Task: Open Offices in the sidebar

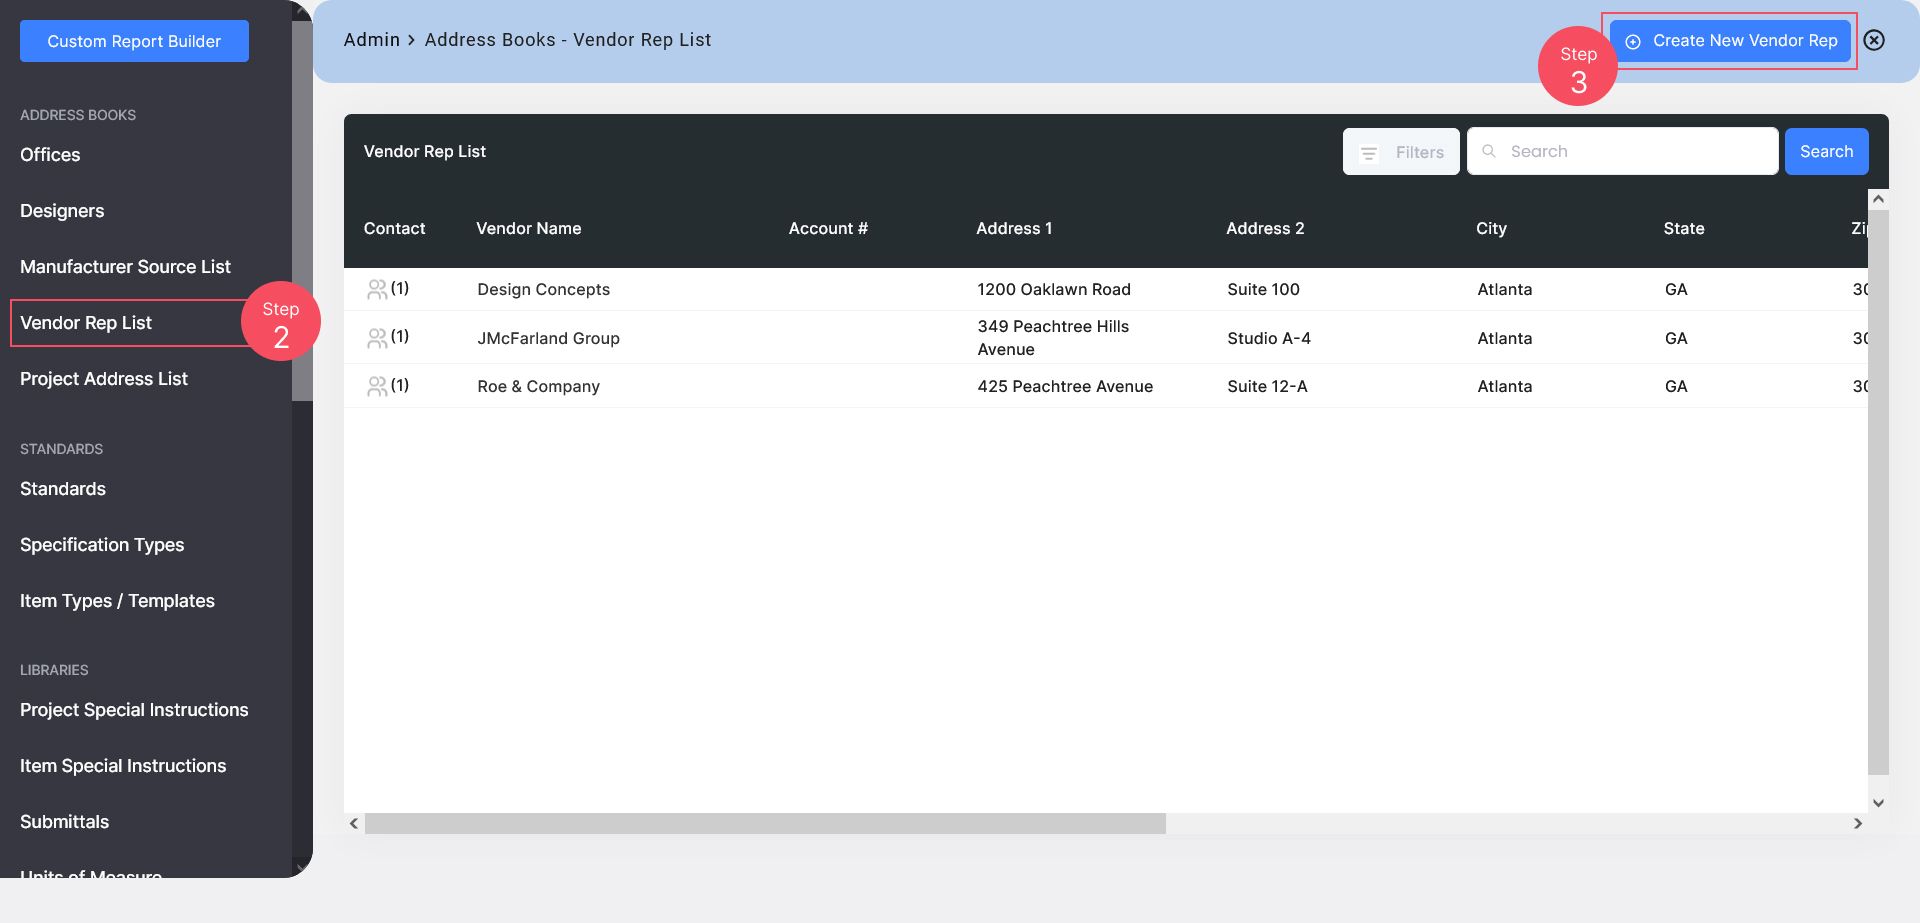Action: (x=50, y=155)
